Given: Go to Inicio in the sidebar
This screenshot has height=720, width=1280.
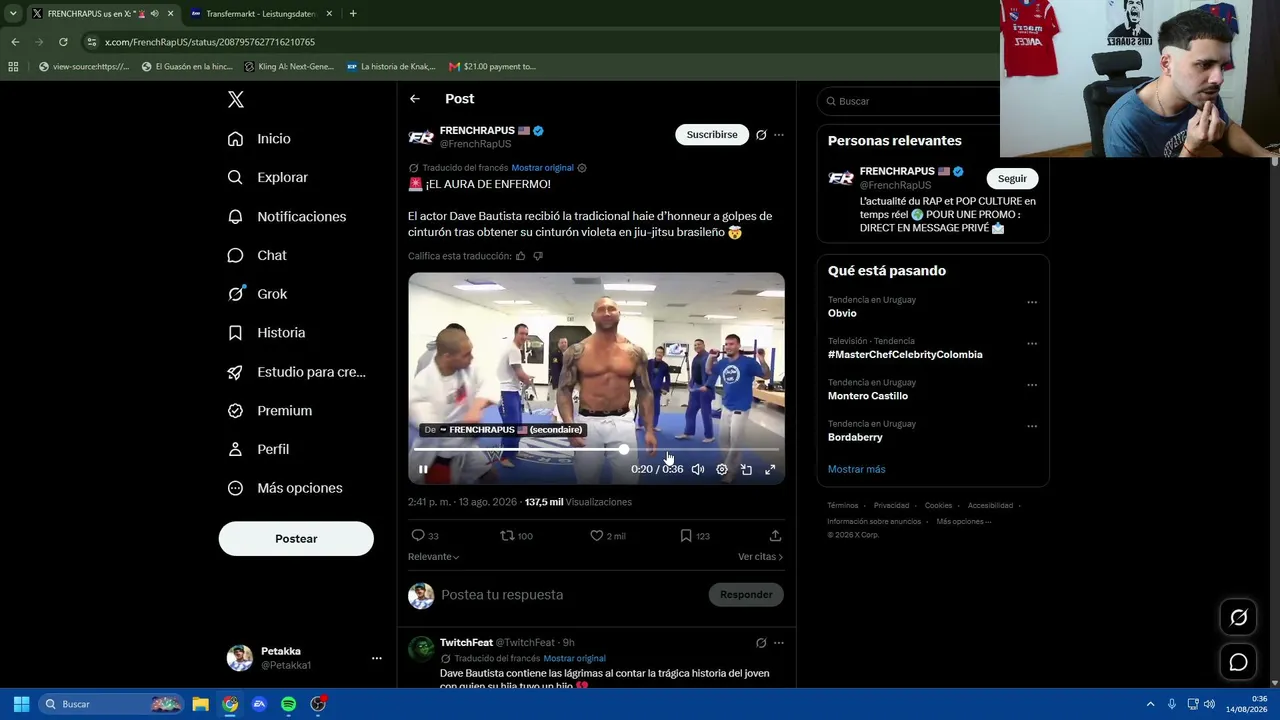Looking at the screenshot, I should (259, 139).
